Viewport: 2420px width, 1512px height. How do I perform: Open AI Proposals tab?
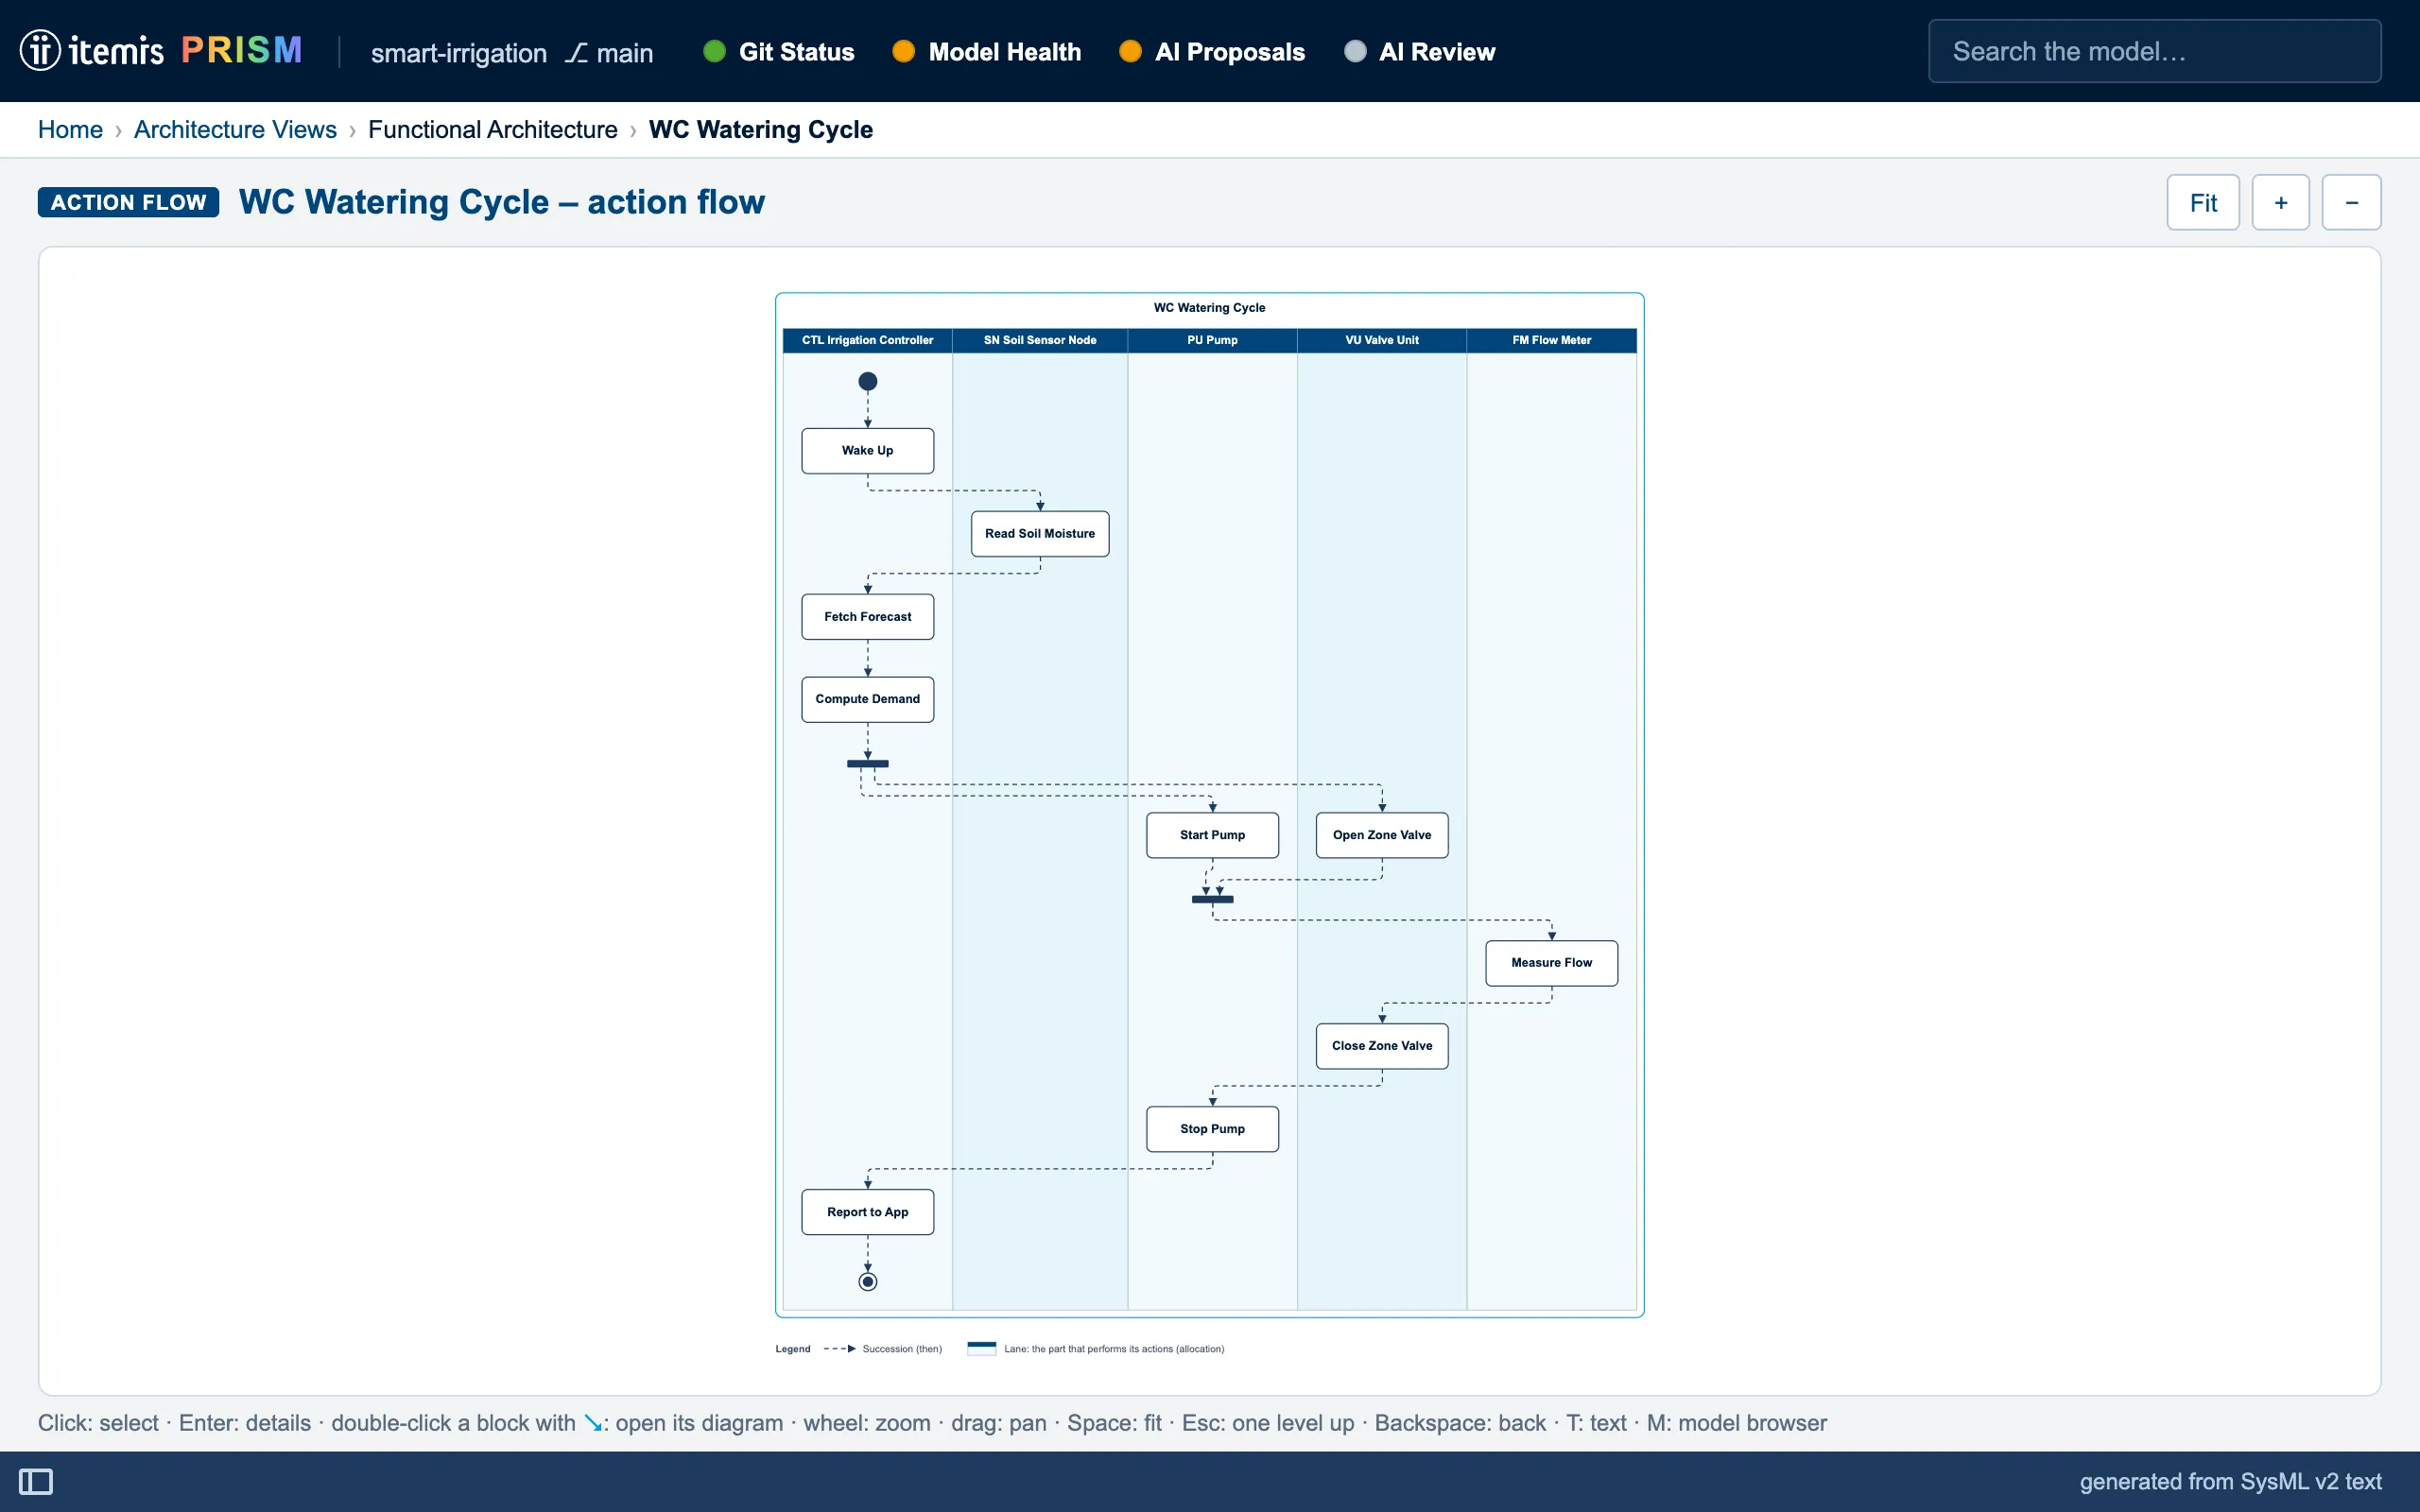click(1212, 52)
